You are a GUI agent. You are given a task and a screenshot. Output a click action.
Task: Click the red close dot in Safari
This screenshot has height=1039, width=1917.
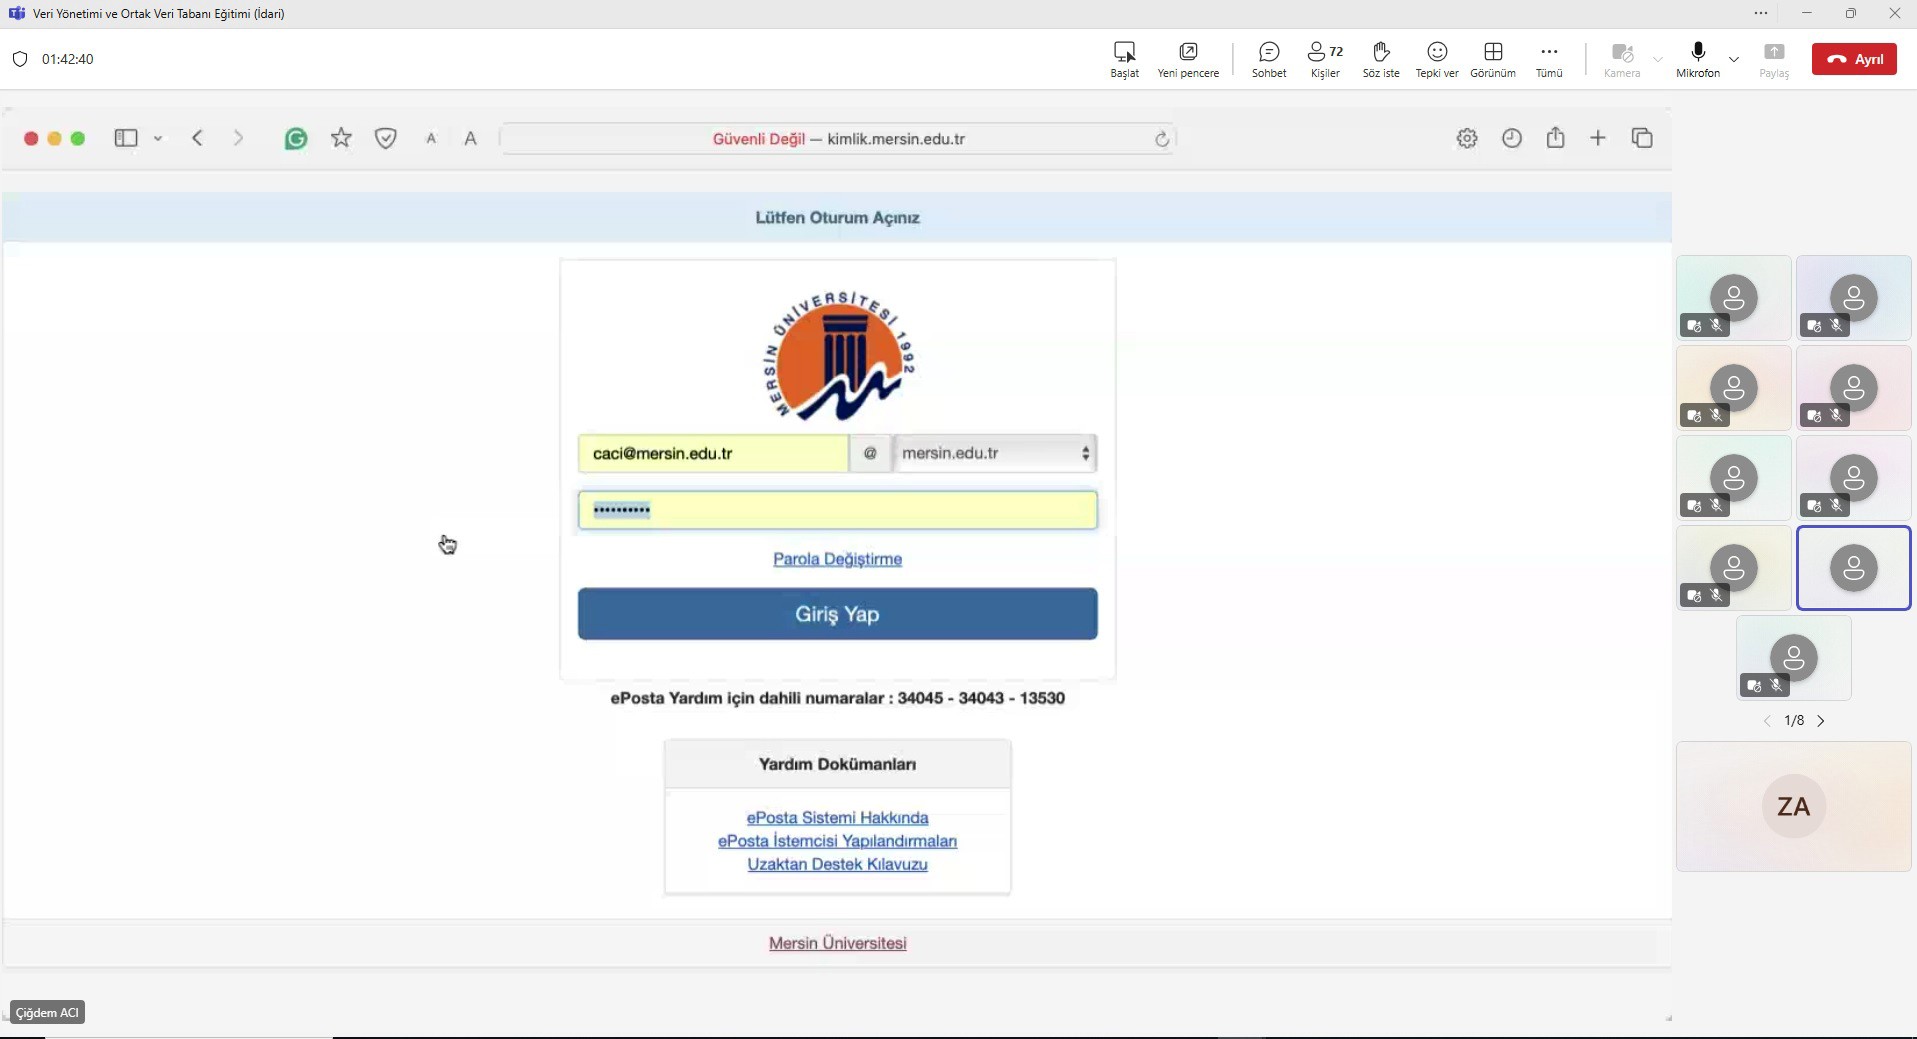click(31, 139)
